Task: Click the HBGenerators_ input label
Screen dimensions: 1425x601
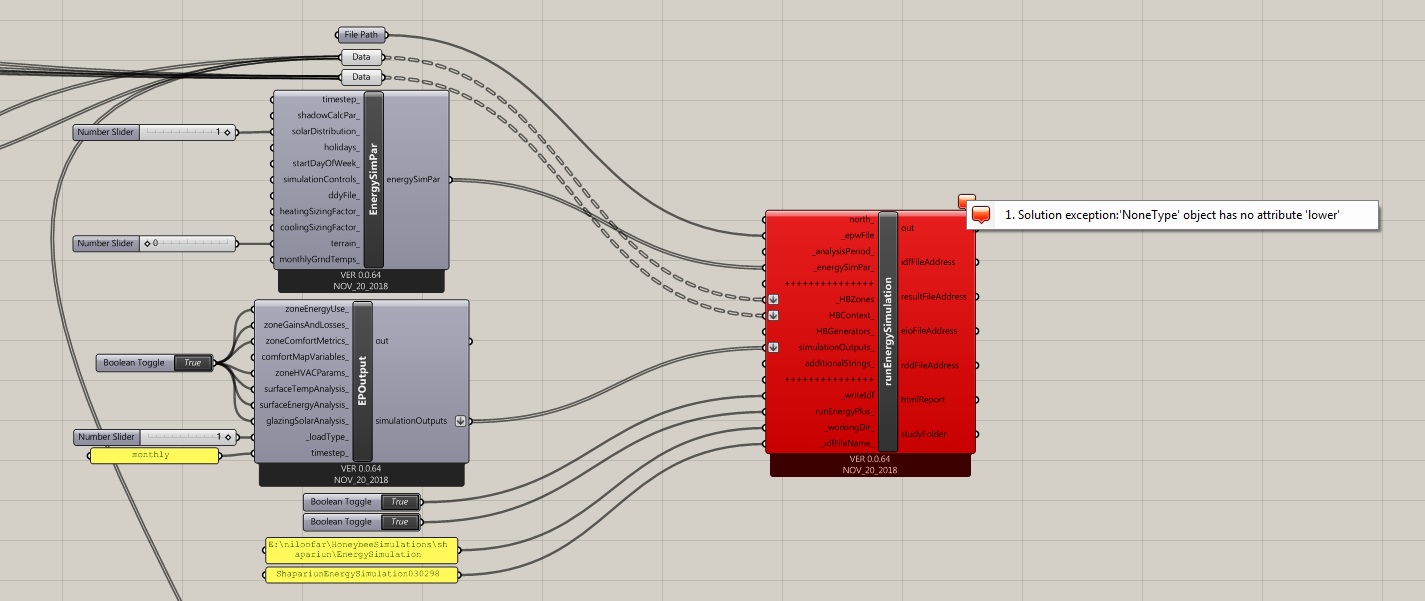Action: click(x=845, y=331)
